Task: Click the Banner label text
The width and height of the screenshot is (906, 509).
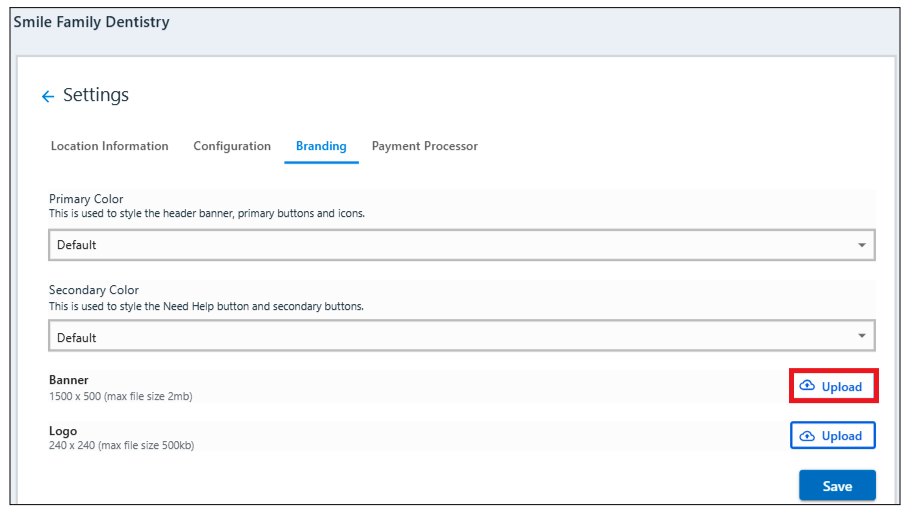Action: tap(69, 380)
